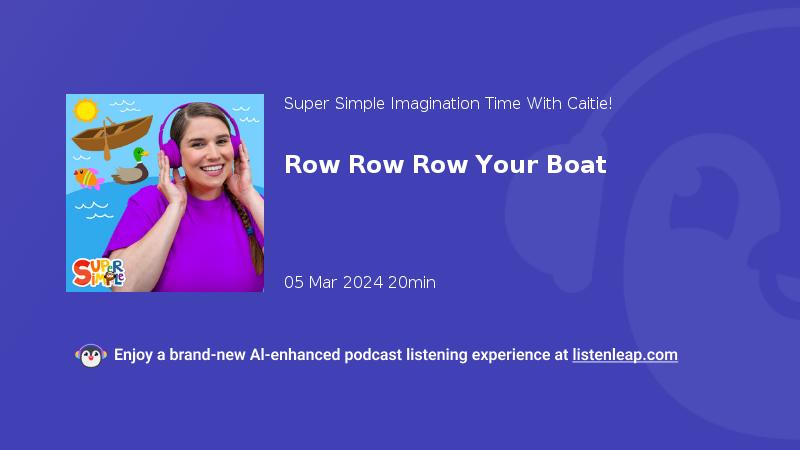Screen dimensions: 800x450
Task: Click the Super Simple logo on the cover
Action: click(x=98, y=273)
